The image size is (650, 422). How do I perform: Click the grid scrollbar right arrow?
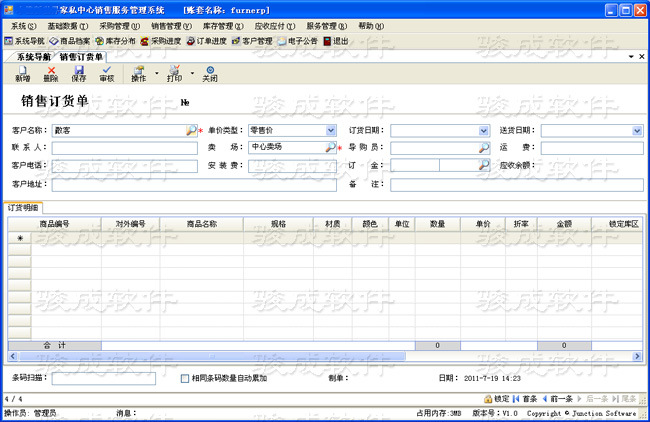point(637,356)
